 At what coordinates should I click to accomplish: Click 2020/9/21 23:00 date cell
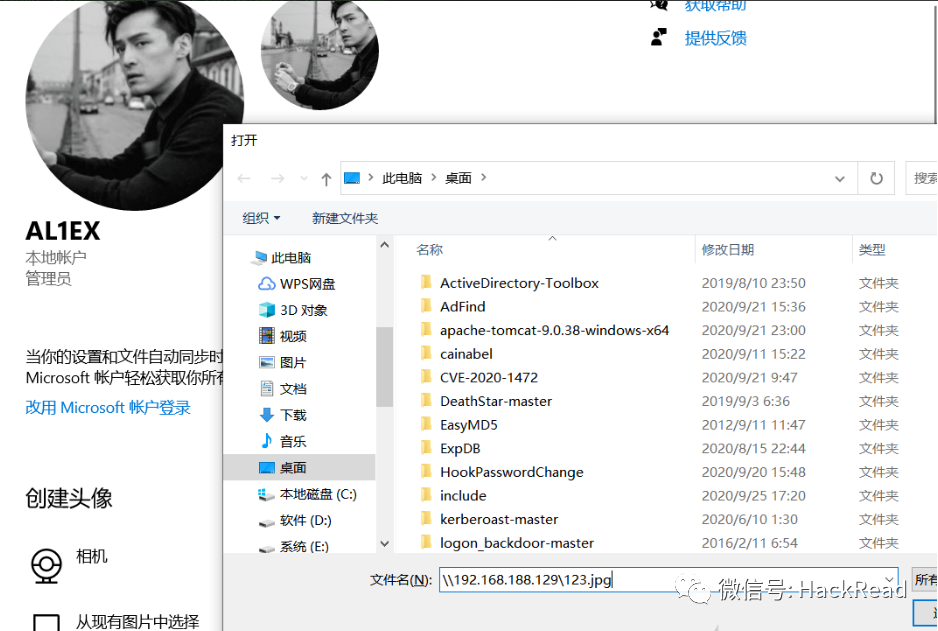point(754,330)
